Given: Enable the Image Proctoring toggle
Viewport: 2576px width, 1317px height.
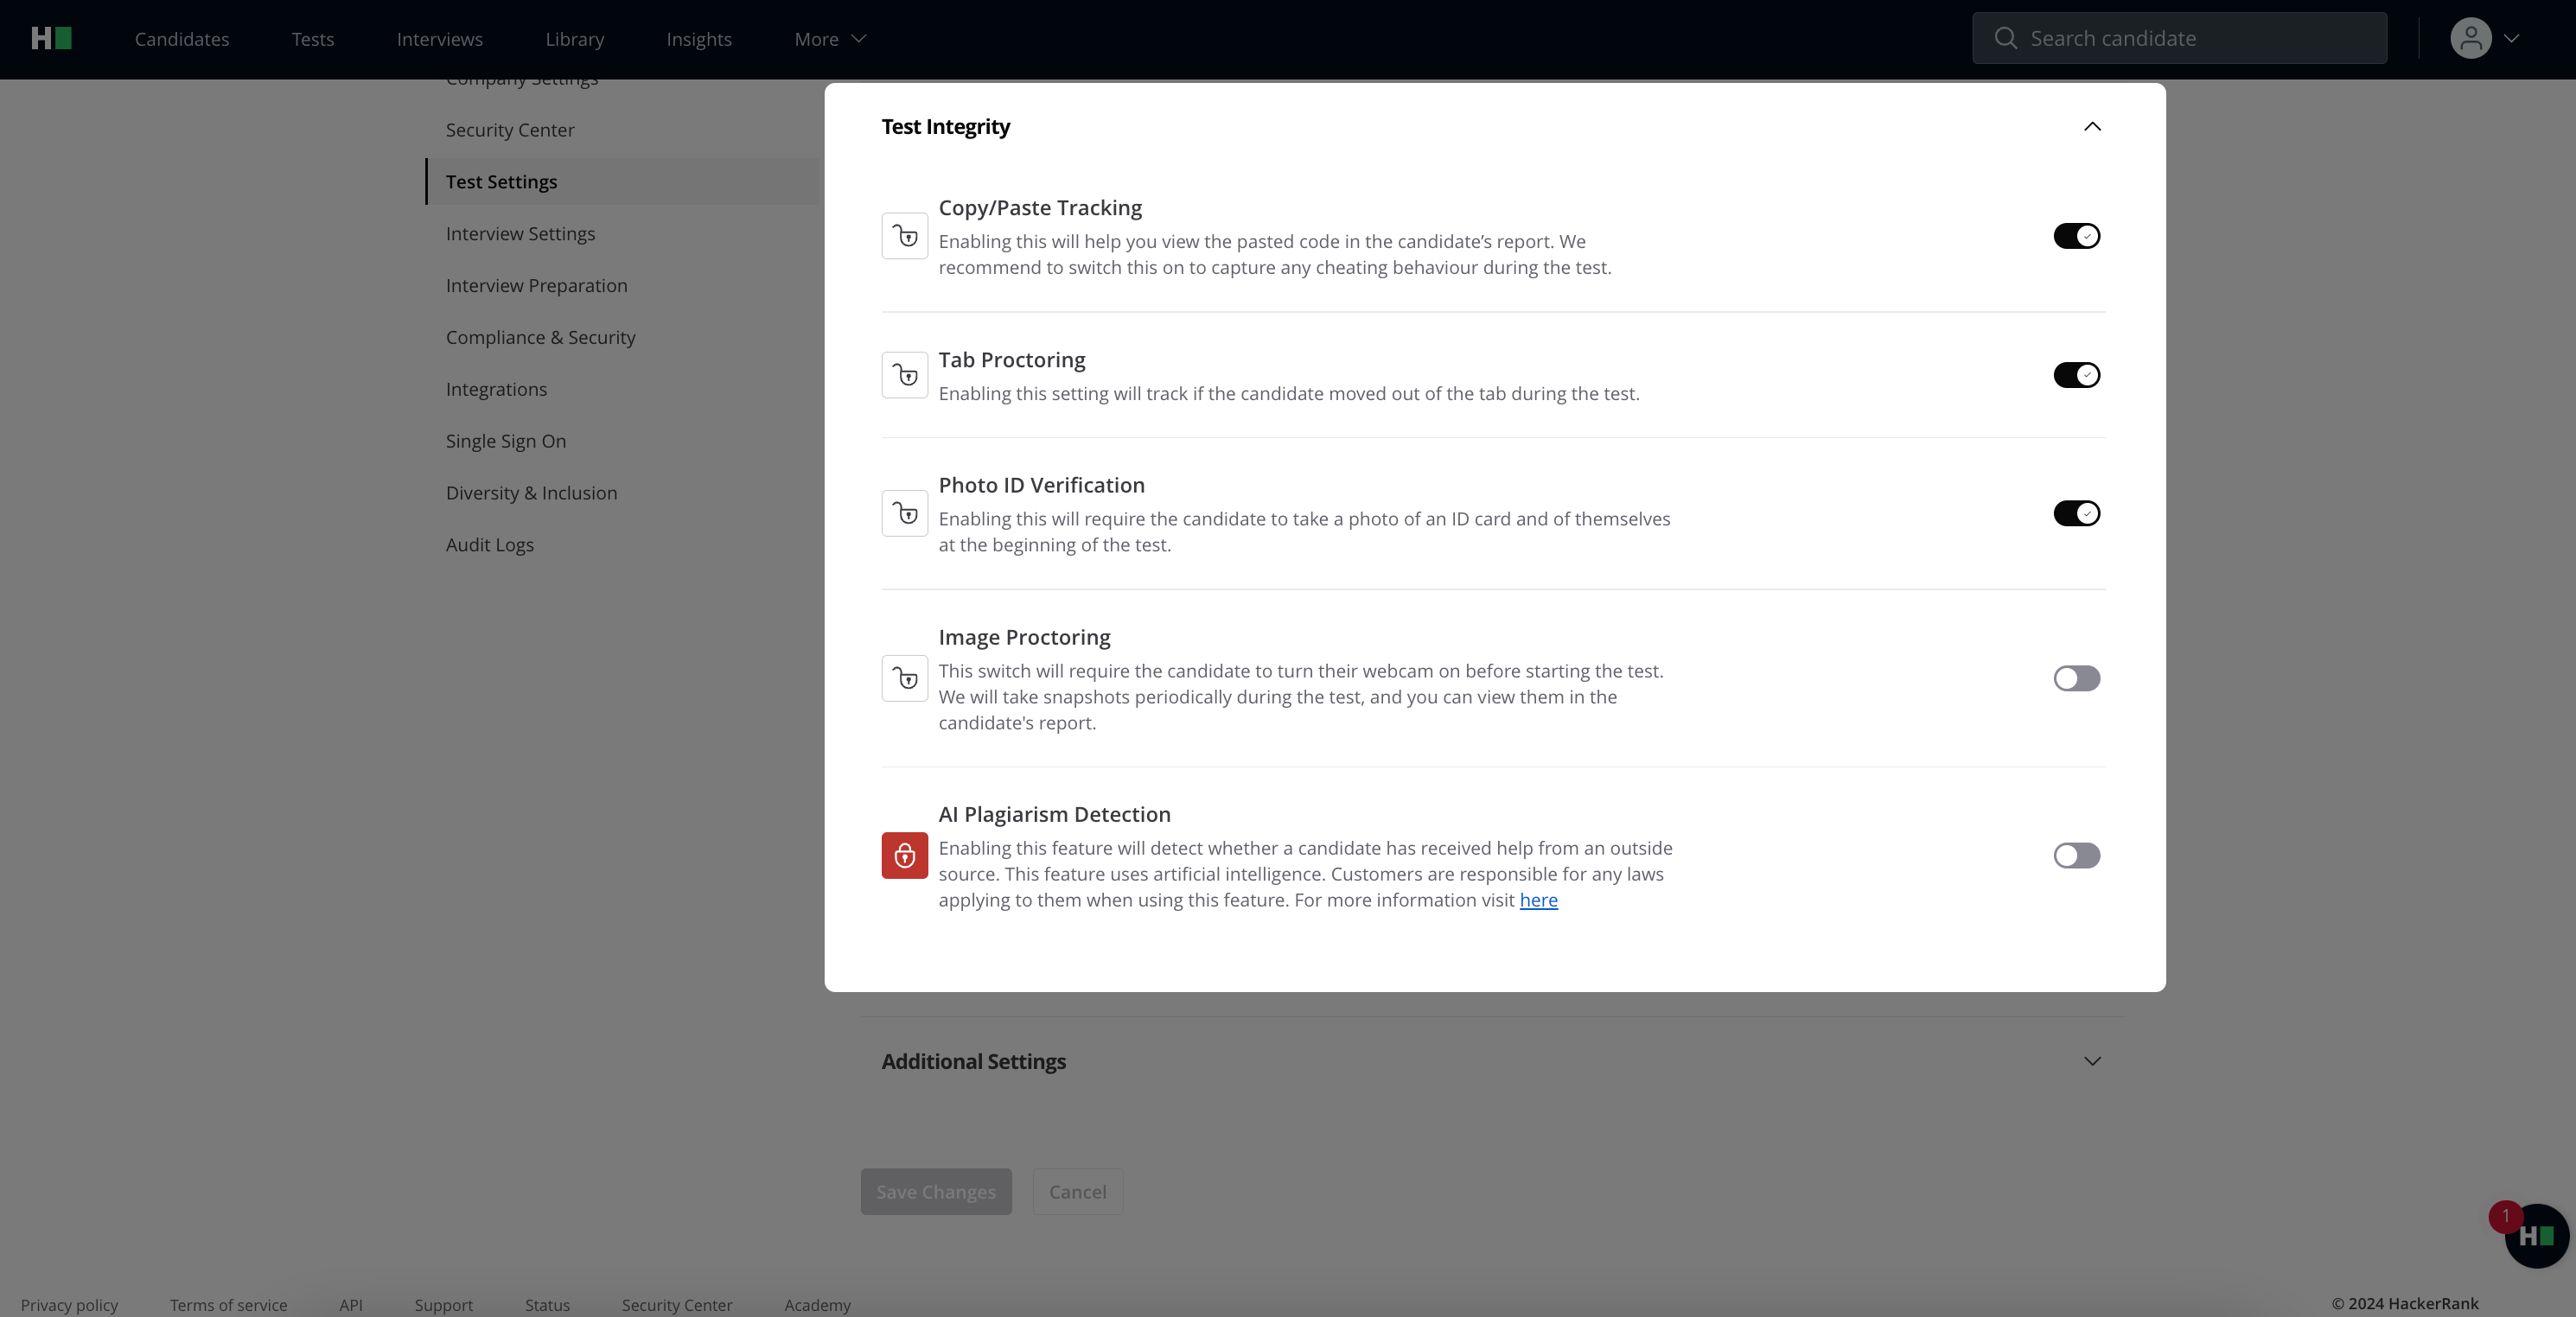Looking at the screenshot, I should pyautogui.click(x=2076, y=679).
